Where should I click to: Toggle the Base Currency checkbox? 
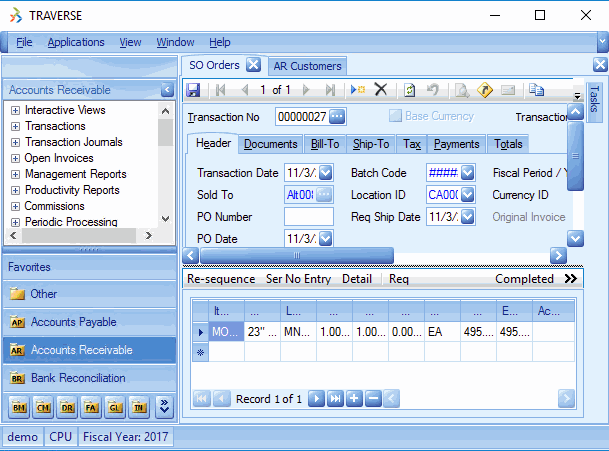(395, 115)
